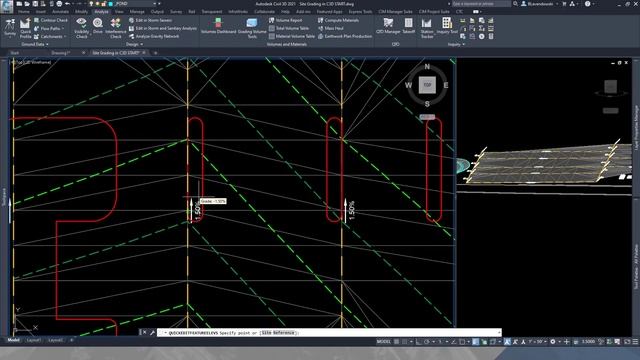Switch to the Start file tab
The height and width of the screenshot is (360, 640).
pos(15,53)
